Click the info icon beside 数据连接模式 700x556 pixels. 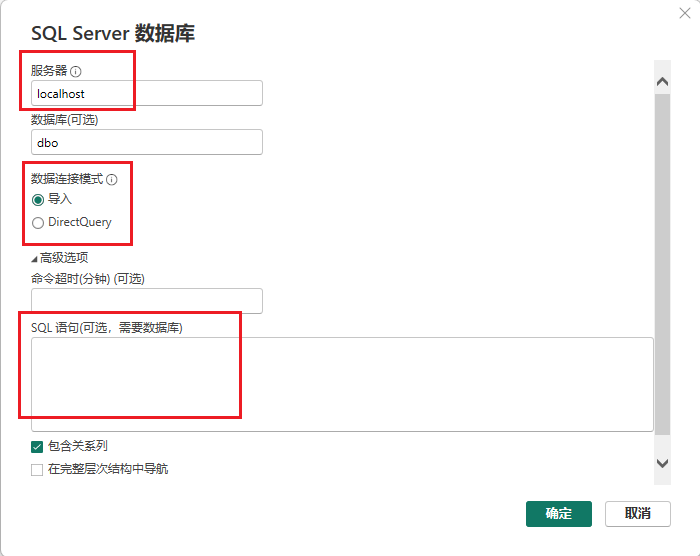pyautogui.click(x=112, y=180)
